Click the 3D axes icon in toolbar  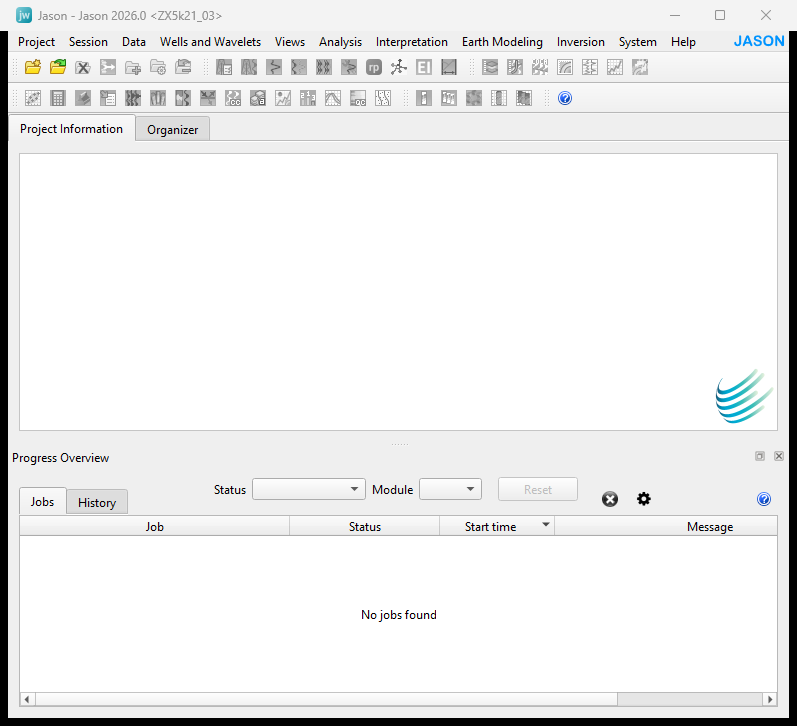point(398,67)
